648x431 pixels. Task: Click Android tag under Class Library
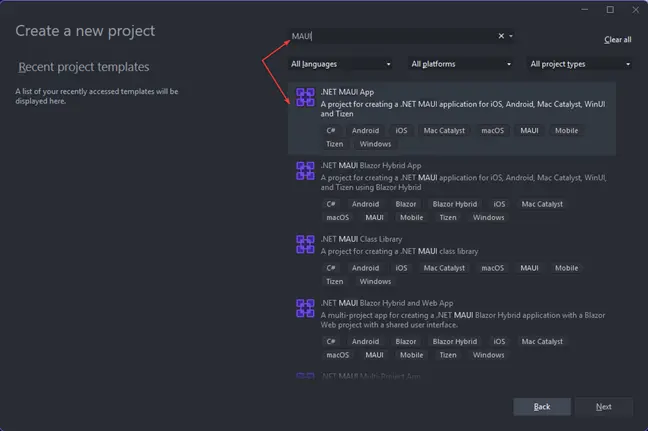[365, 268]
